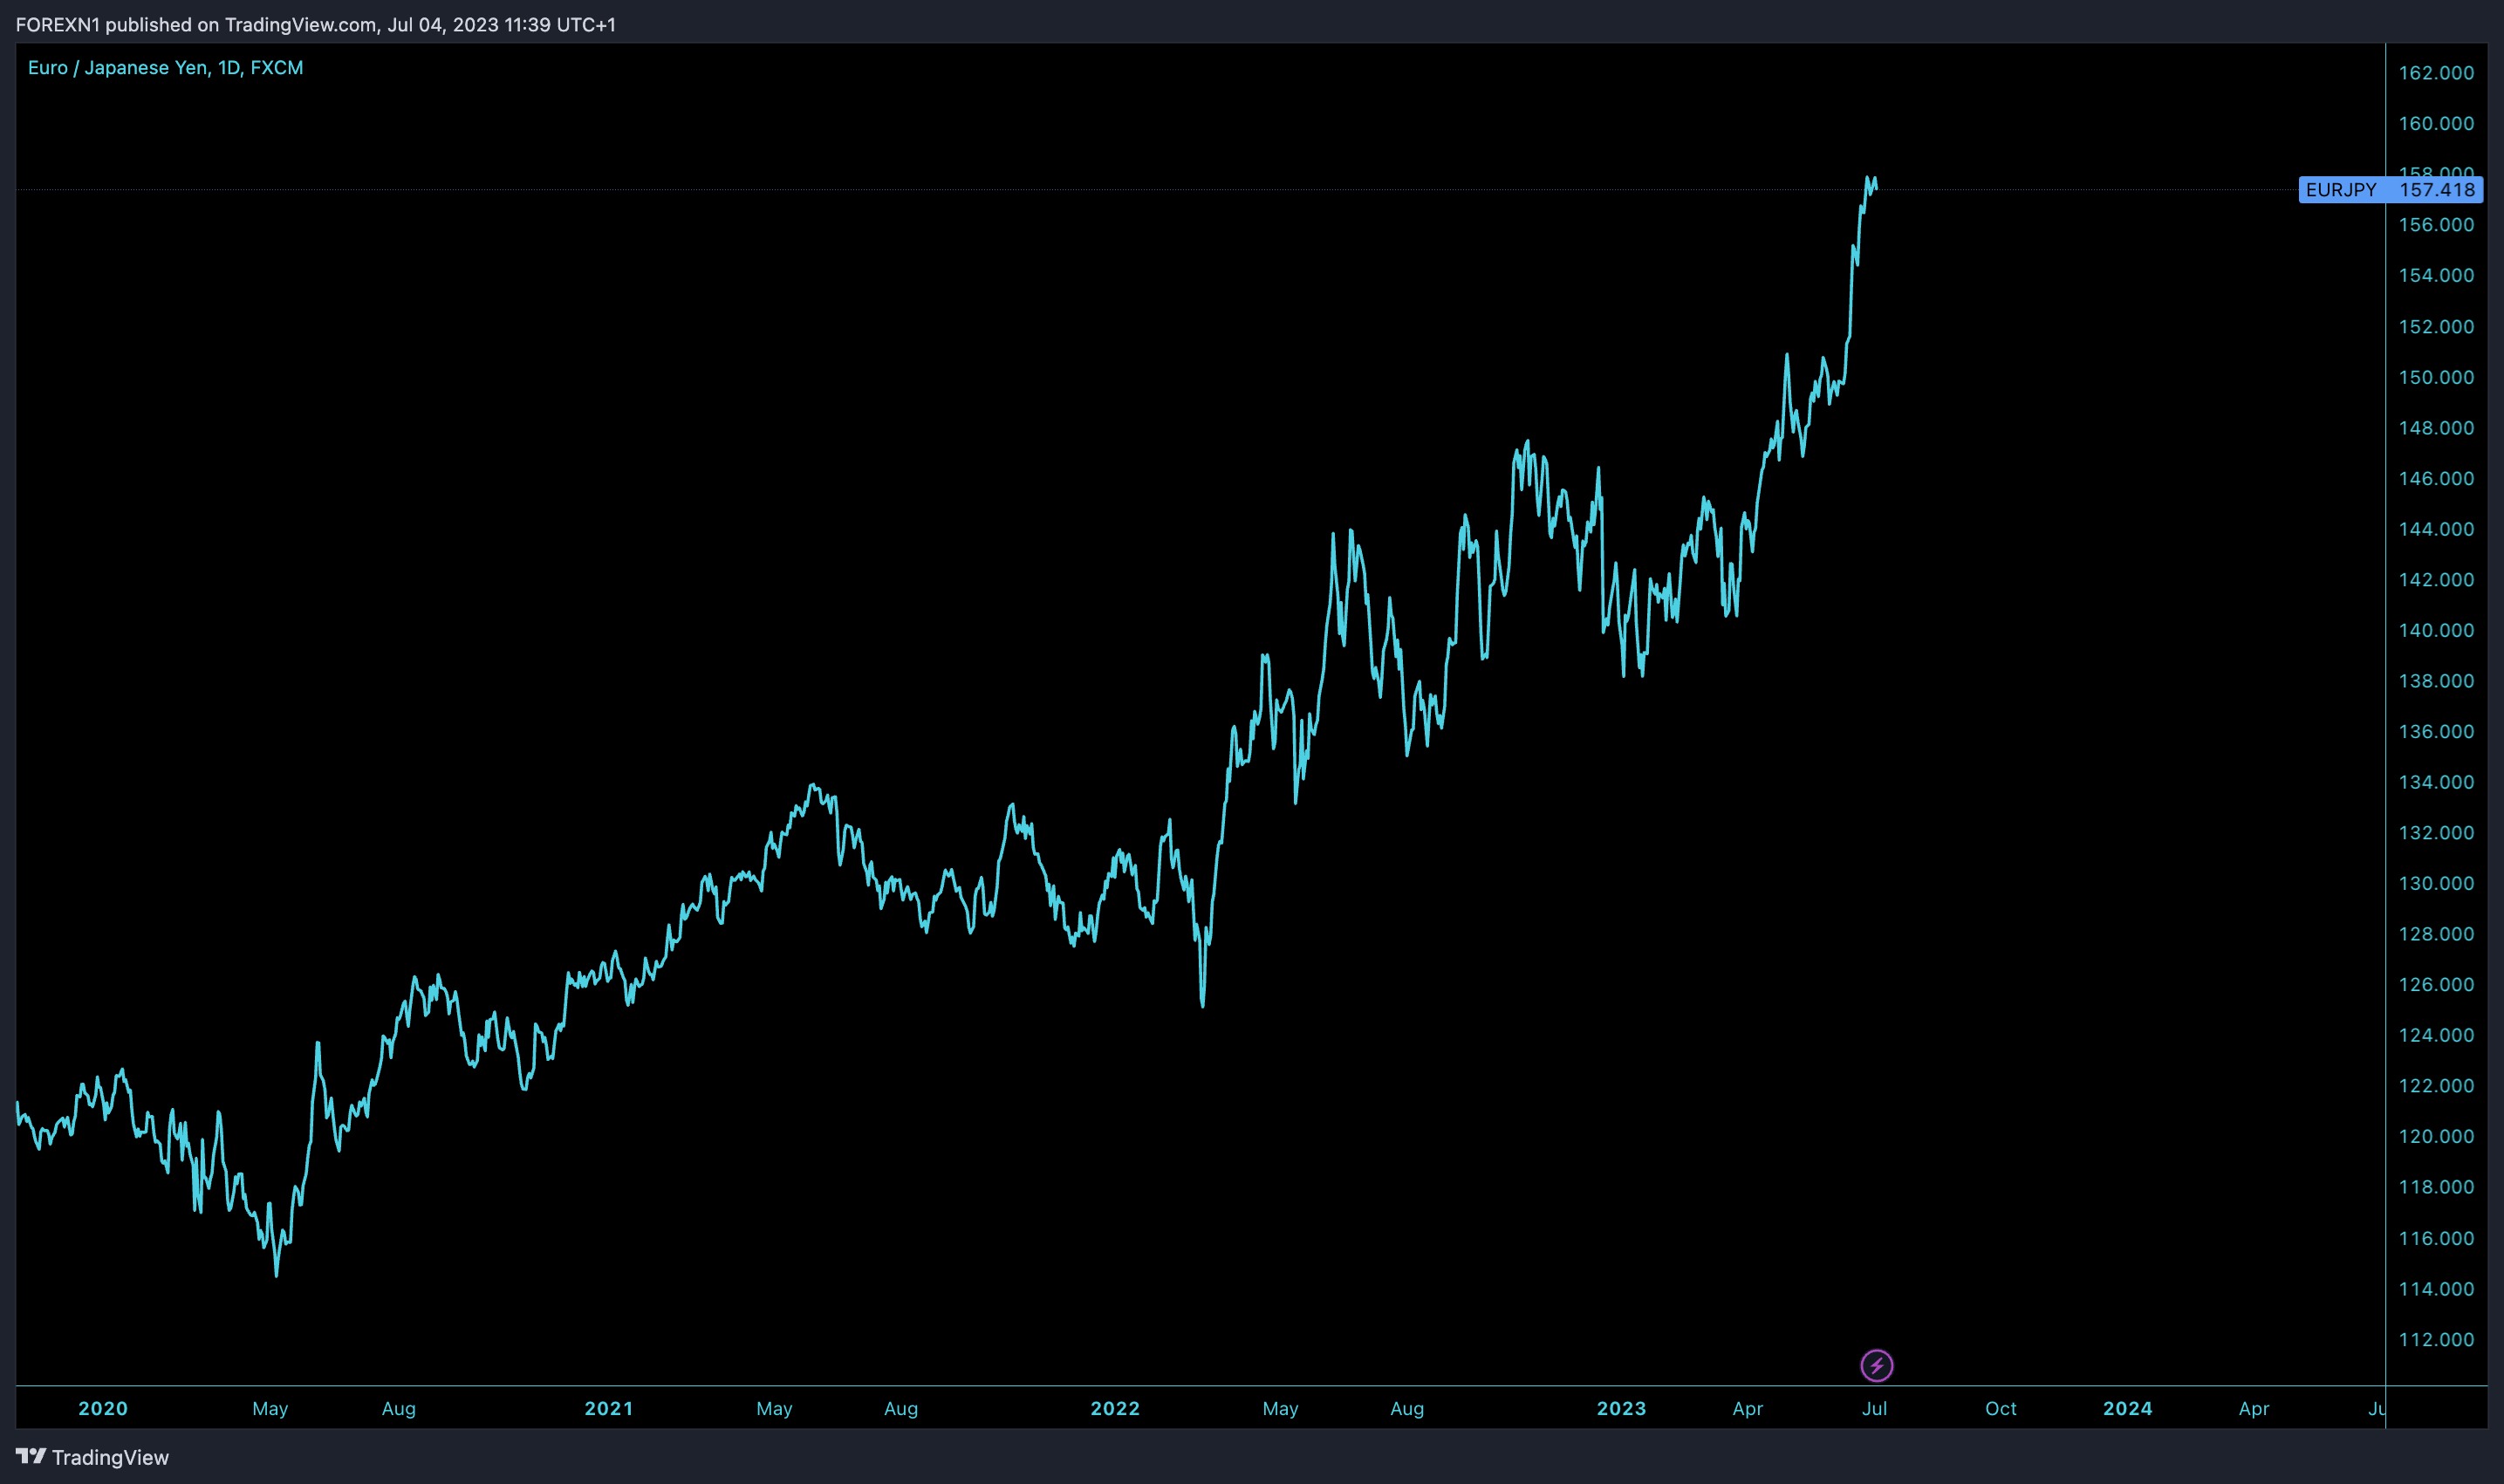The height and width of the screenshot is (1484, 2504).
Task: Click the 150.000 price axis label
Action: 2436,377
